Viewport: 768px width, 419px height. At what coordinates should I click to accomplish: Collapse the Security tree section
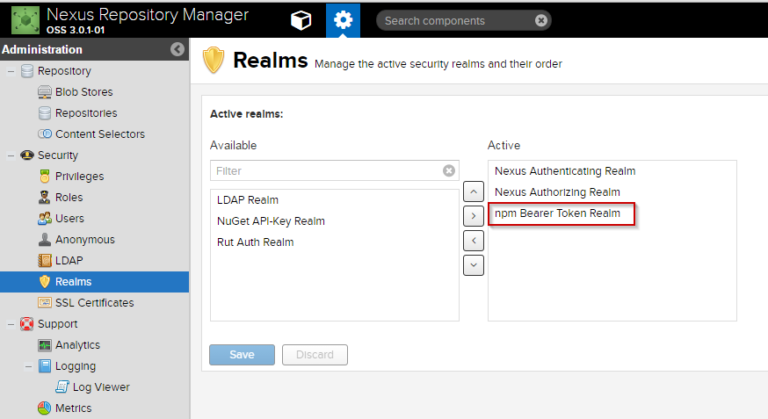coord(11,155)
